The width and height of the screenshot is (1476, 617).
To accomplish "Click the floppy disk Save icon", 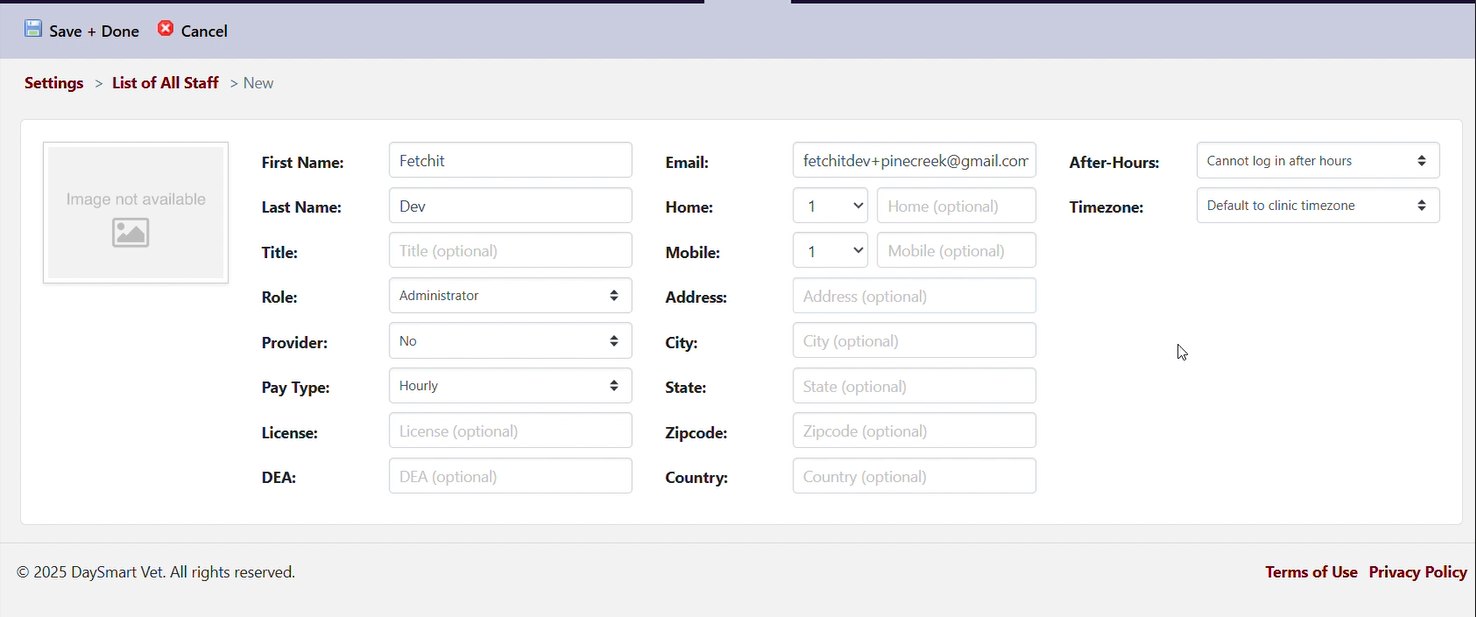I will 33,29.
